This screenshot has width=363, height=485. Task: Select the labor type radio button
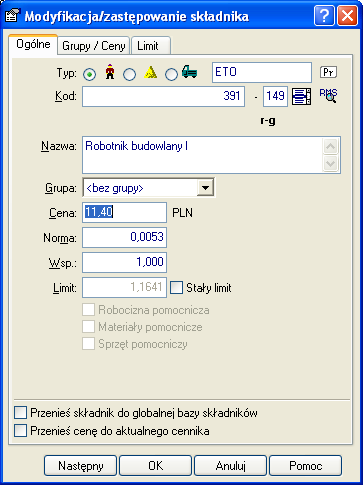point(89,74)
